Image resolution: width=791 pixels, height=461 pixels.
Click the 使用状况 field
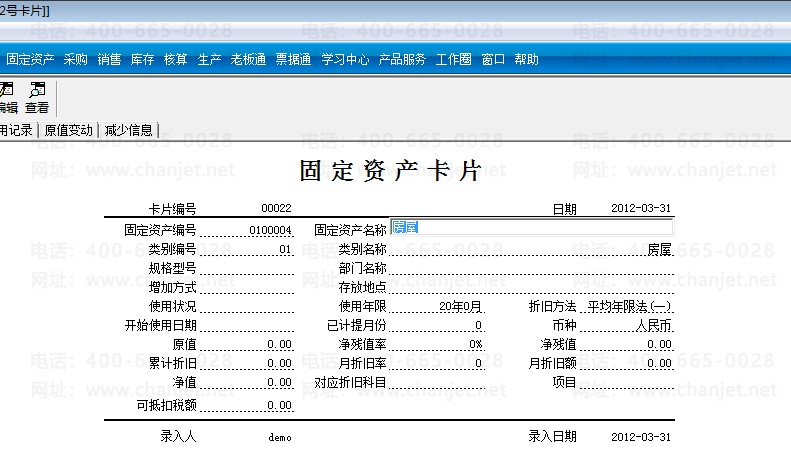click(247, 306)
